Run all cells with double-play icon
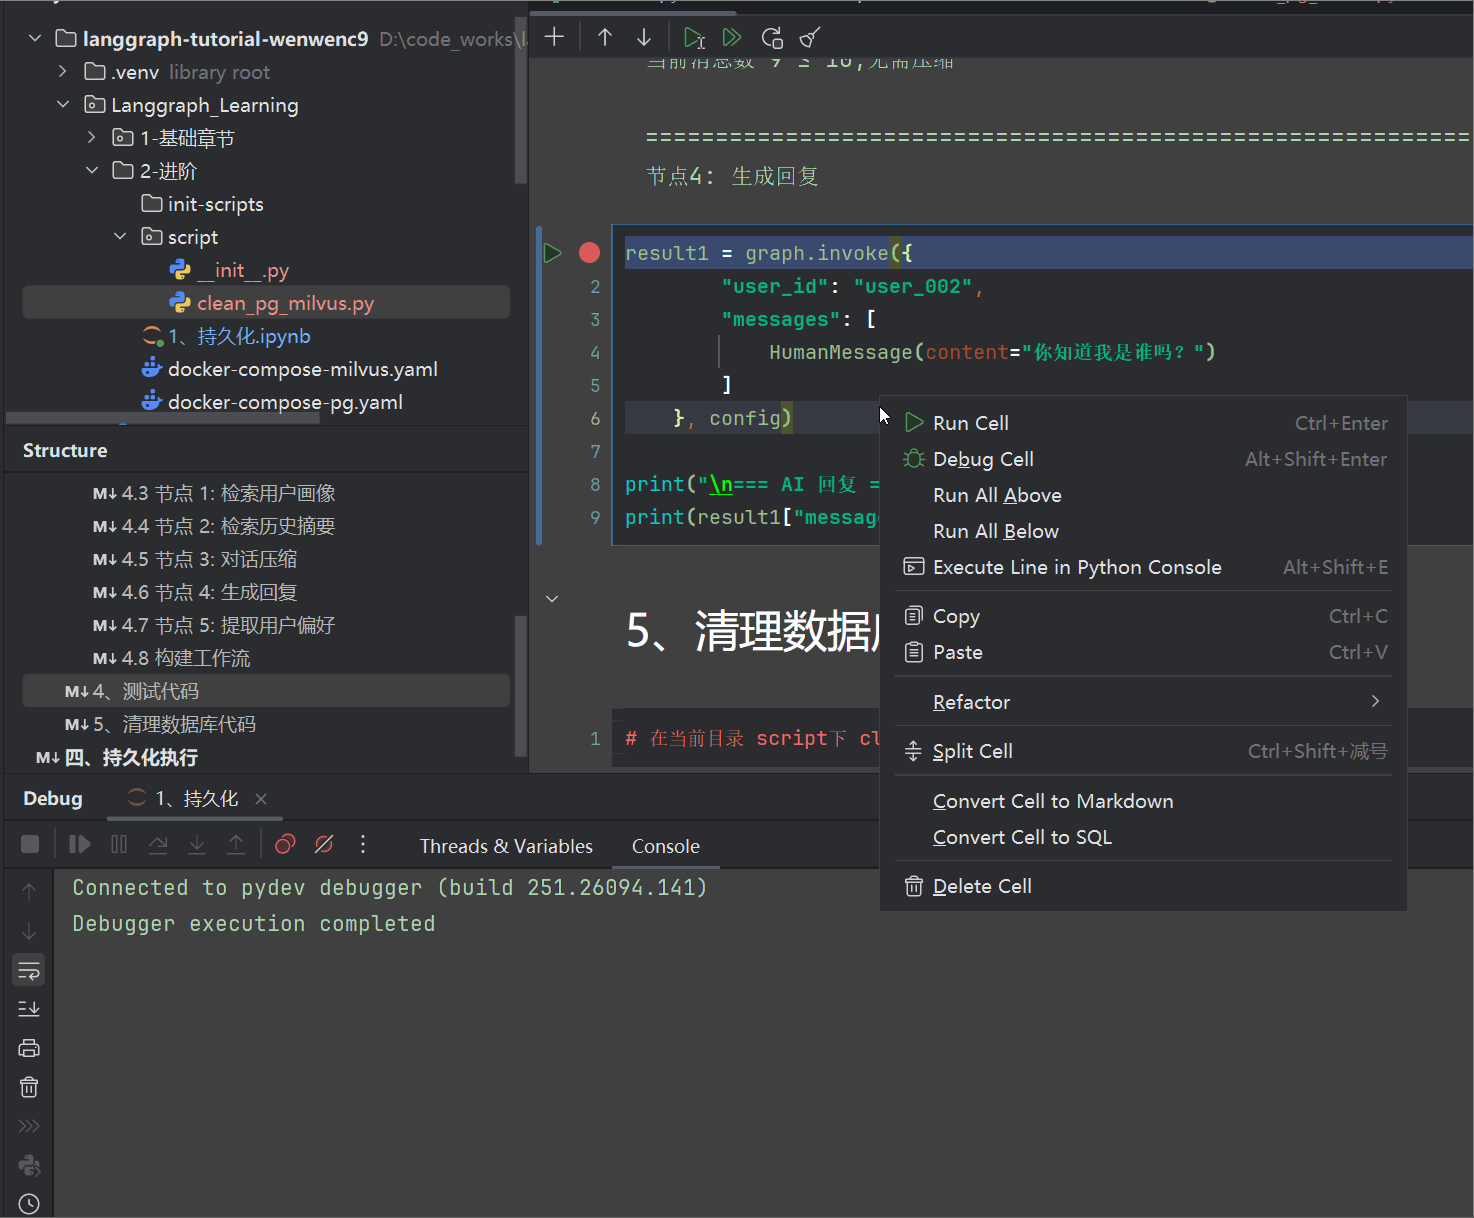The image size is (1474, 1218). (732, 37)
